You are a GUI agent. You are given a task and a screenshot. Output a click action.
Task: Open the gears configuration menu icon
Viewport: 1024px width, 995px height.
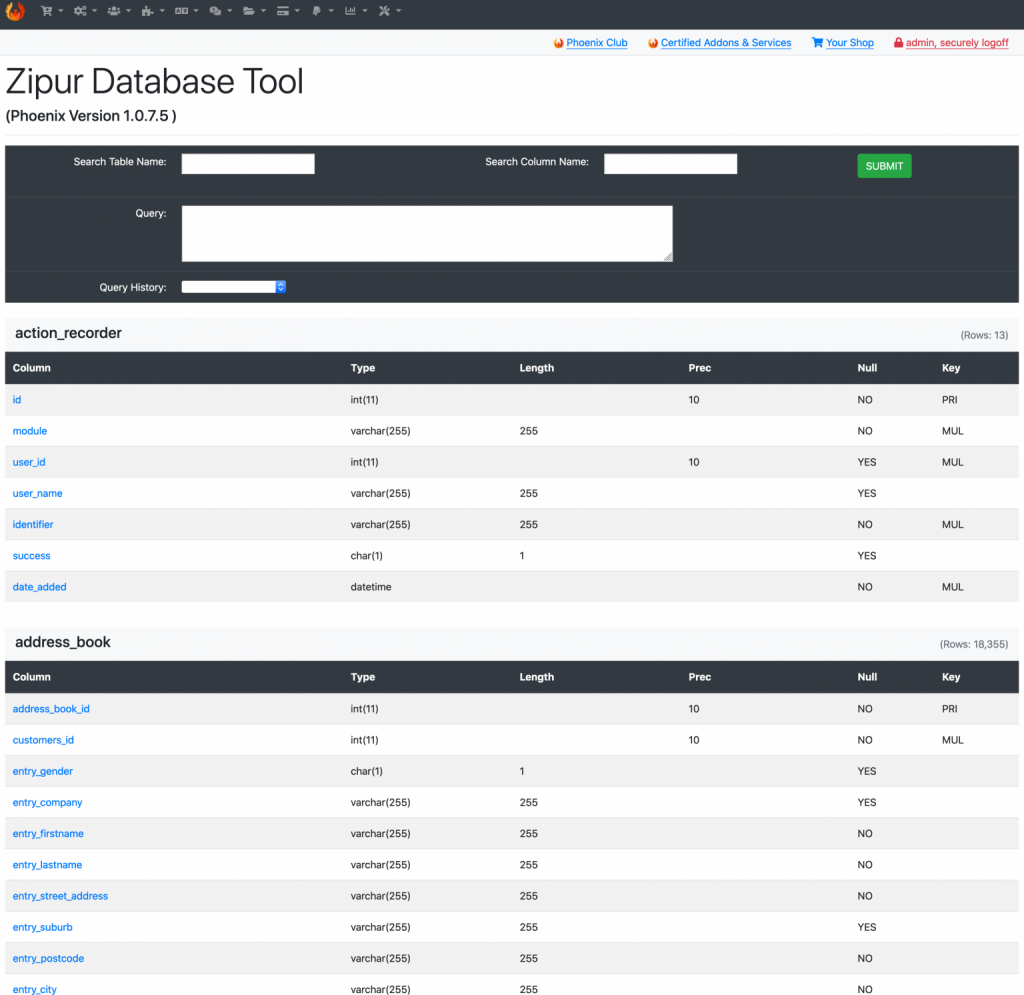[80, 10]
